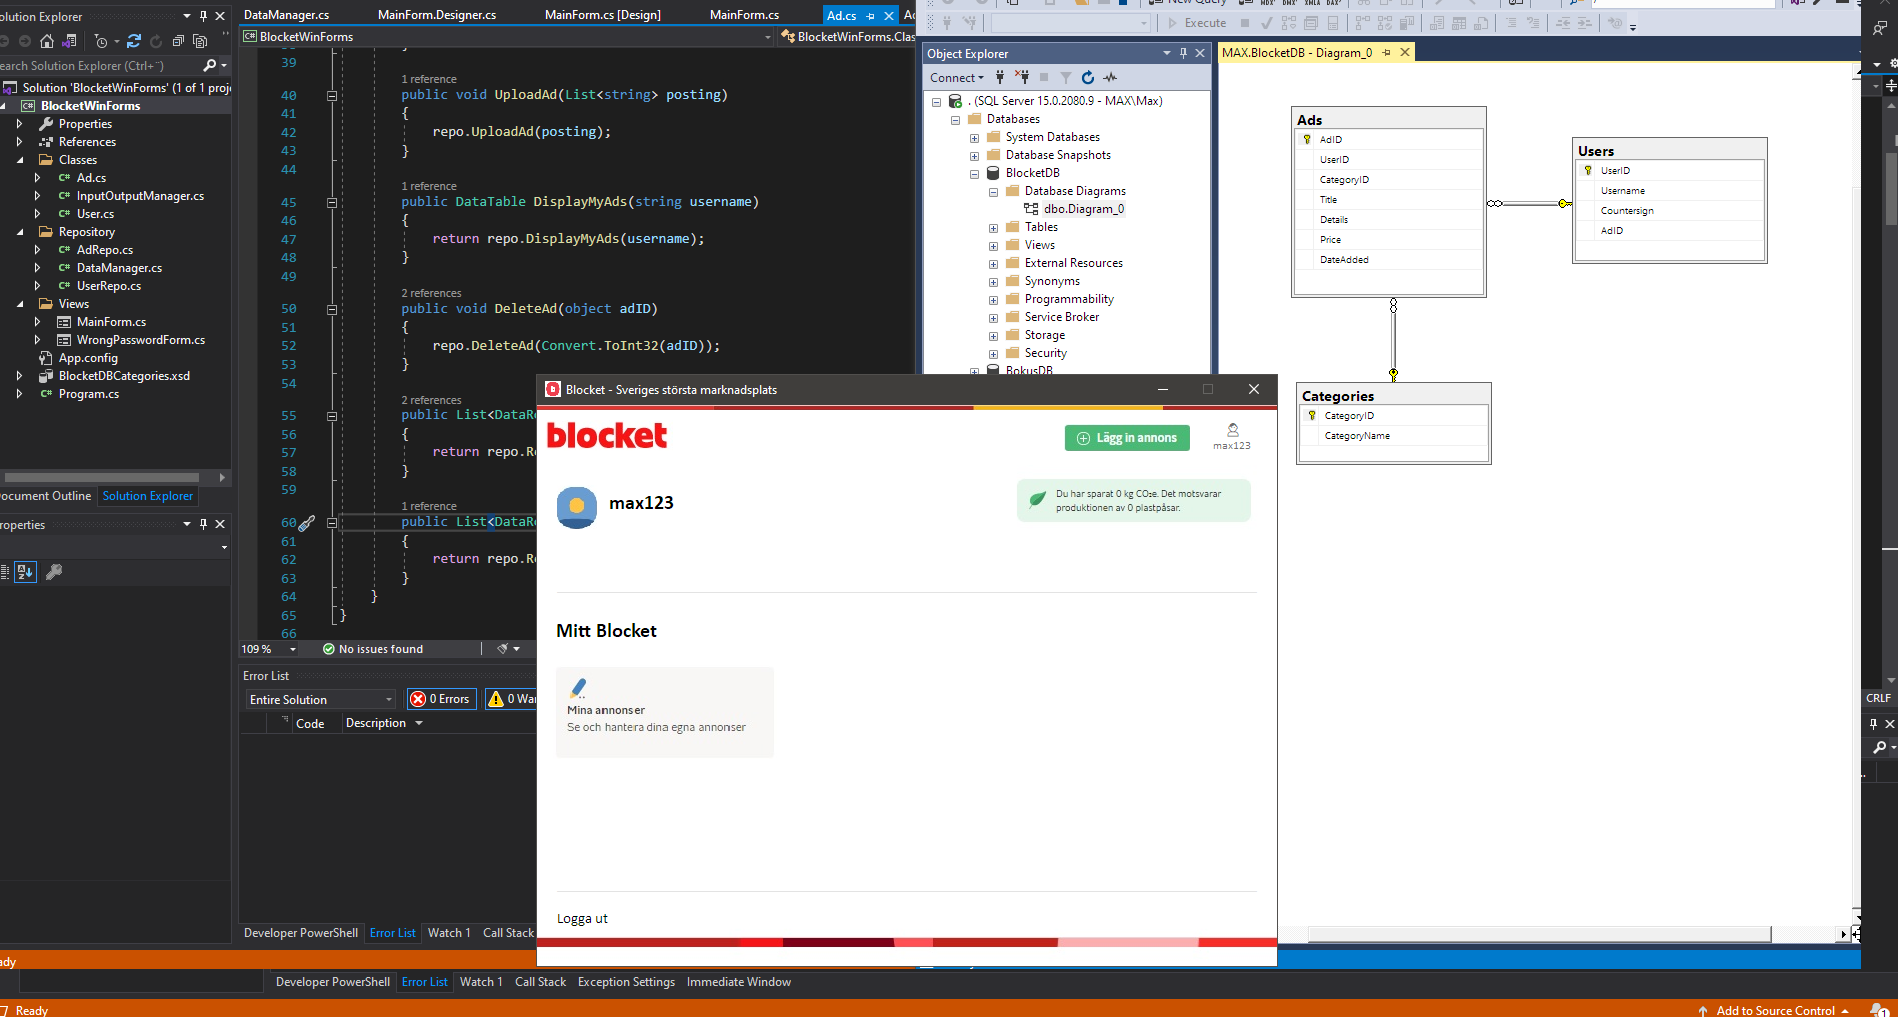Expand the Tables node under BlocketDB
The height and width of the screenshot is (1017, 1898).
[x=992, y=227]
